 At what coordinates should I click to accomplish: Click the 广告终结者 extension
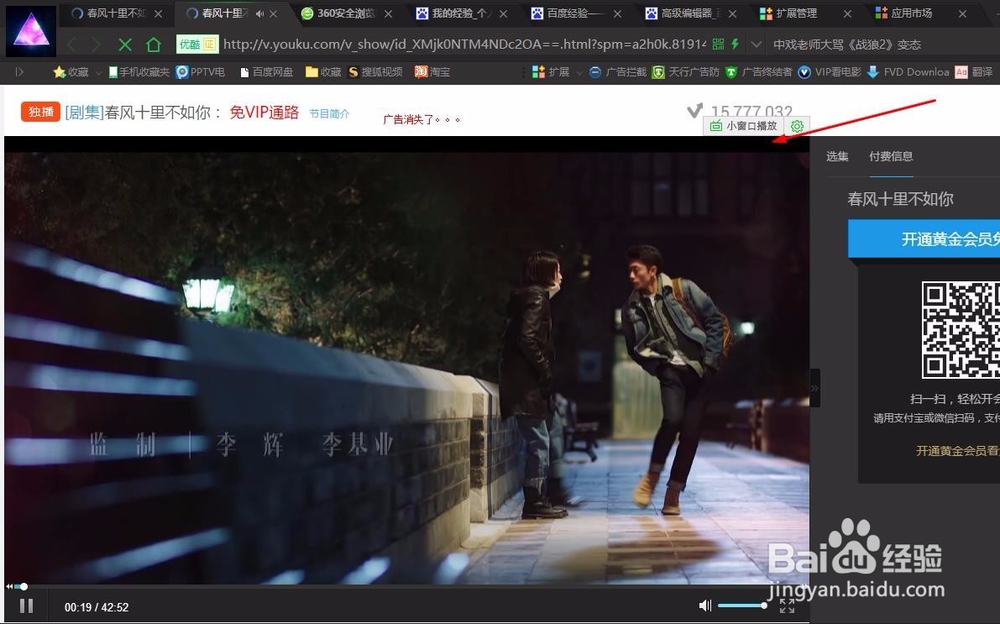point(758,72)
